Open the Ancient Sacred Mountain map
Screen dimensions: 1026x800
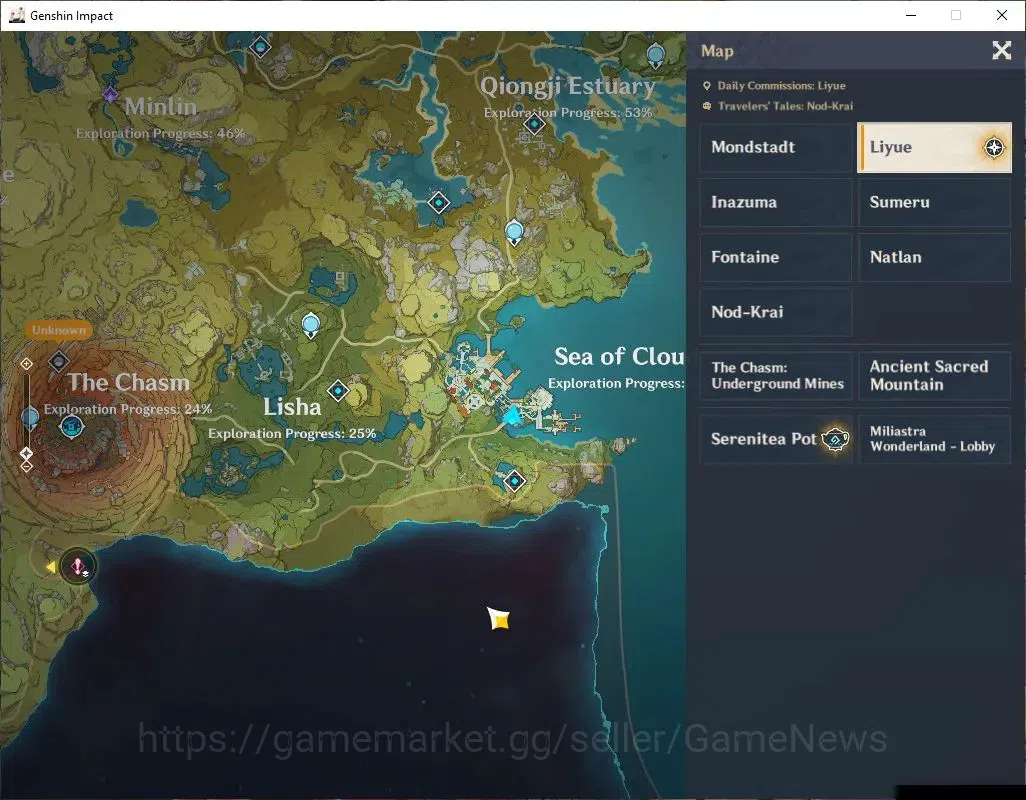pos(934,375)
